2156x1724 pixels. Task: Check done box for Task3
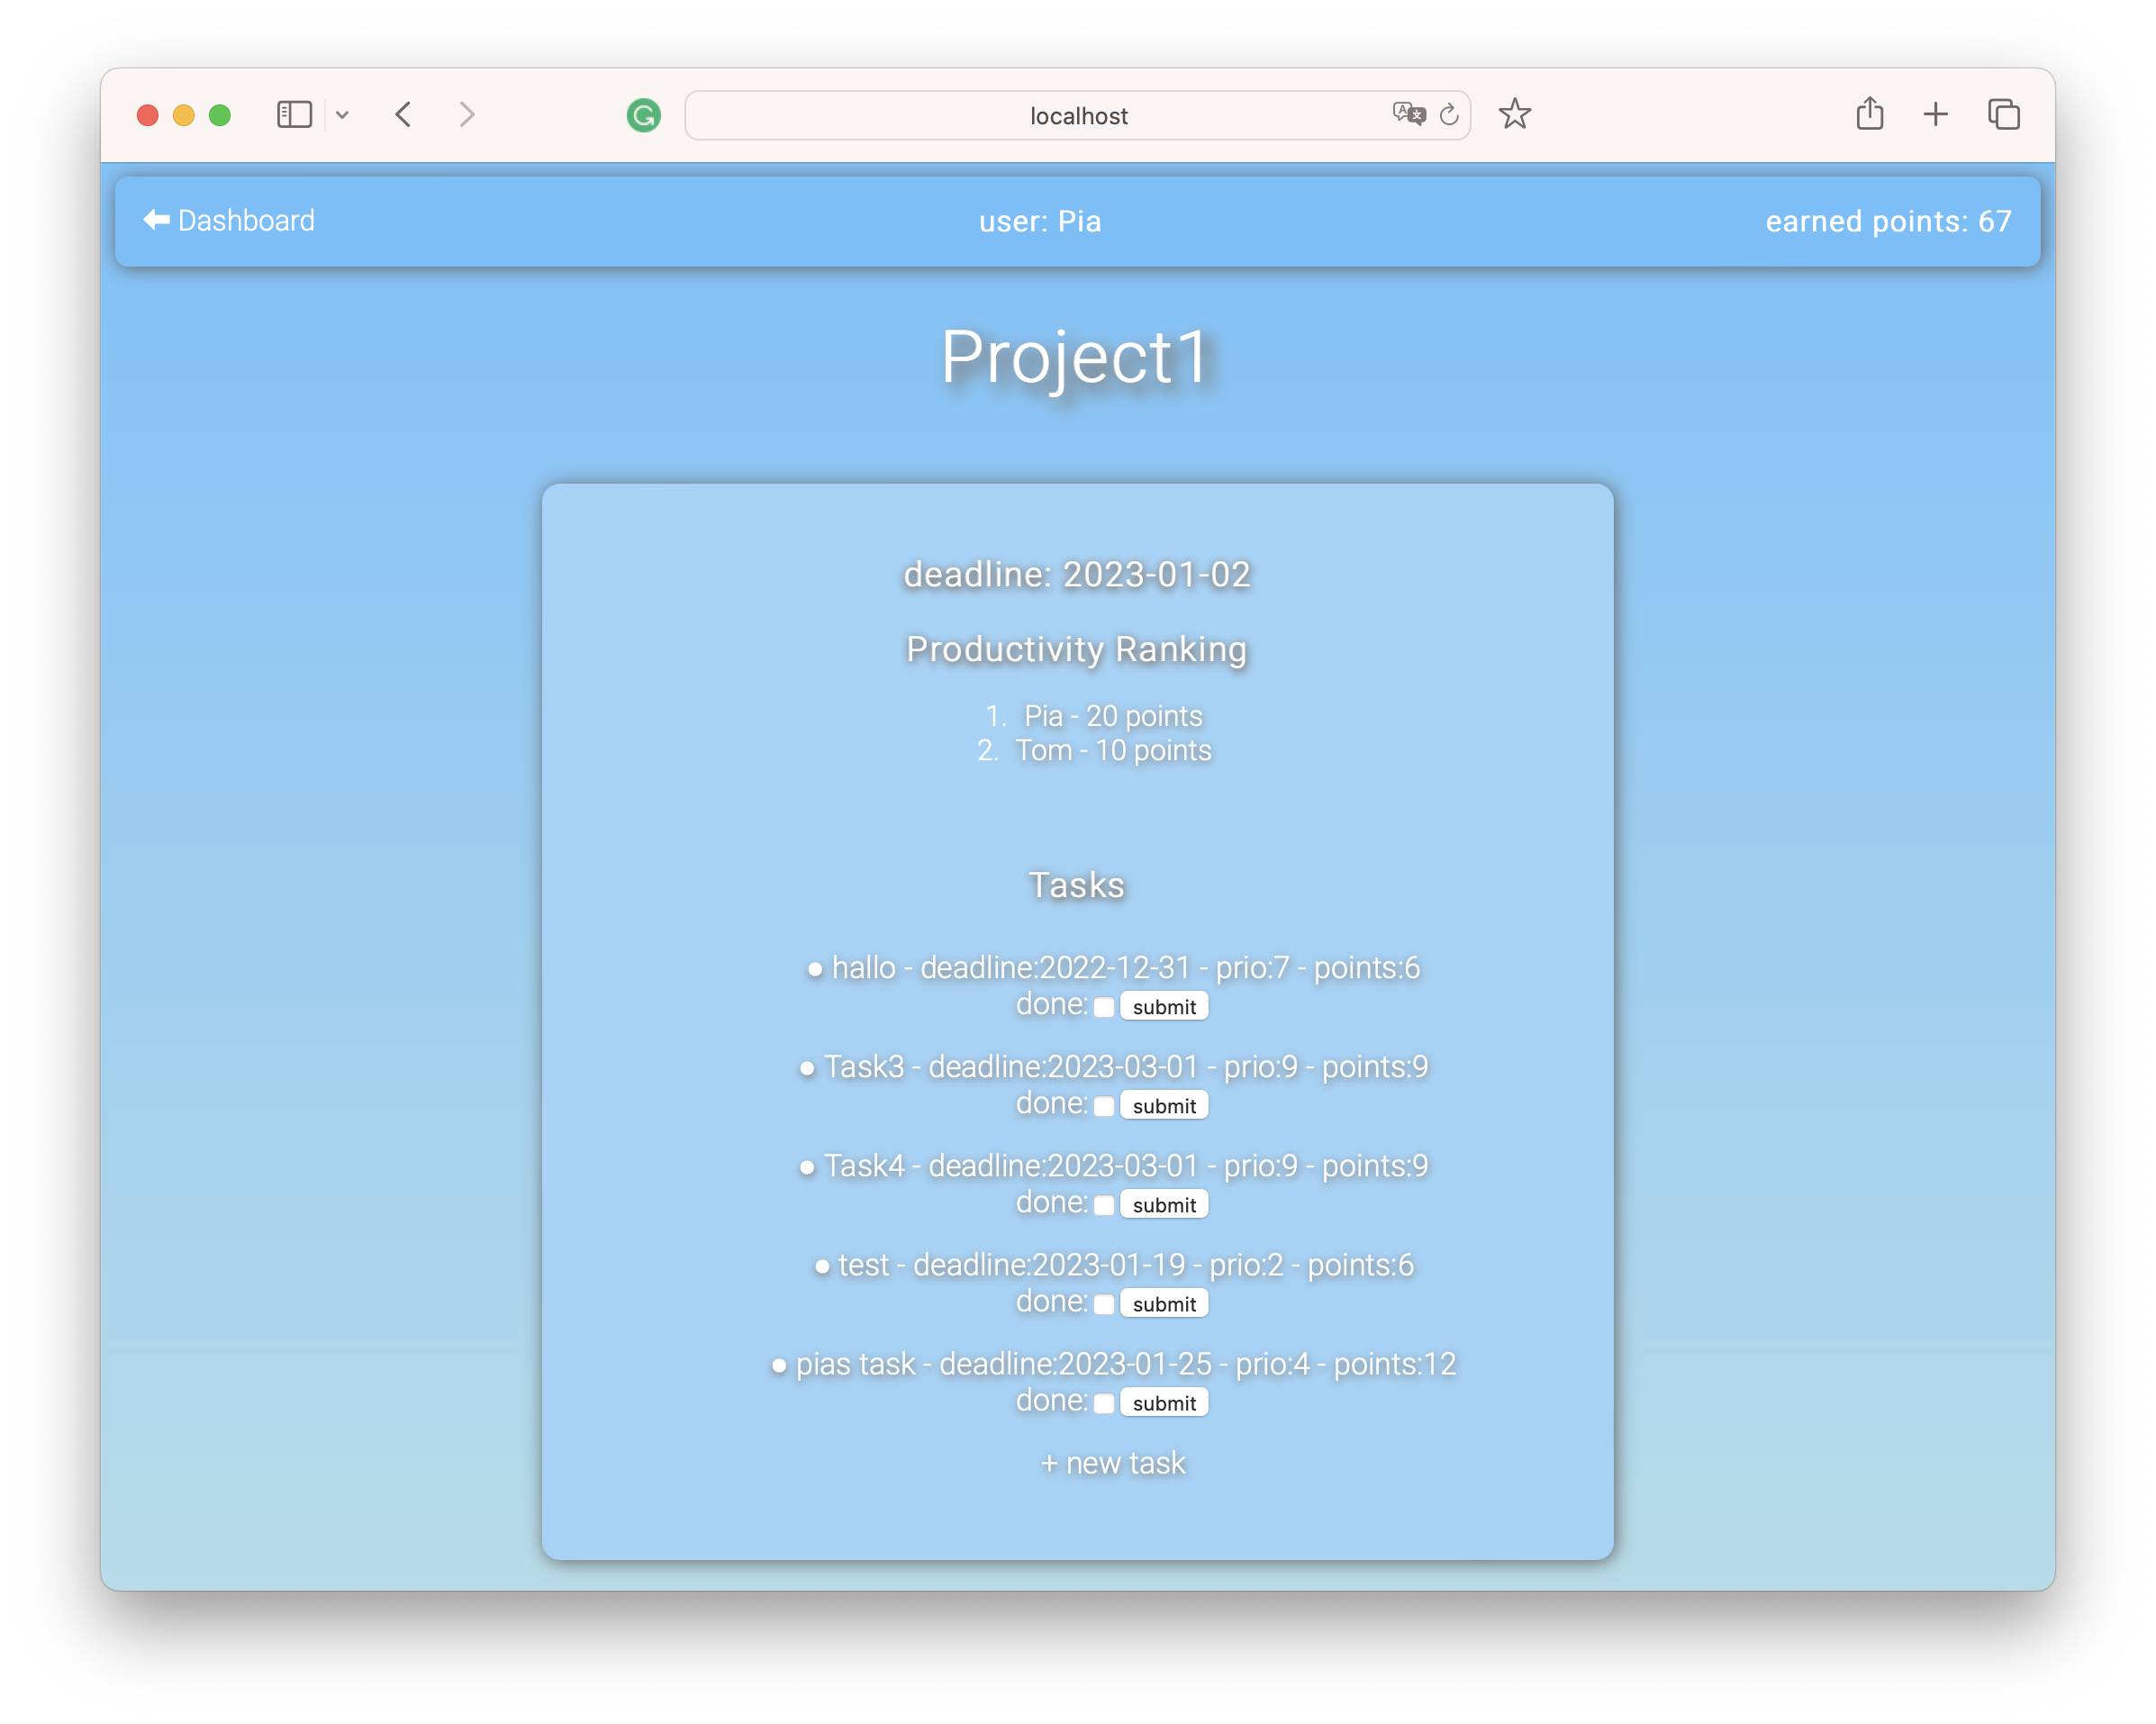point(1104,1106)
